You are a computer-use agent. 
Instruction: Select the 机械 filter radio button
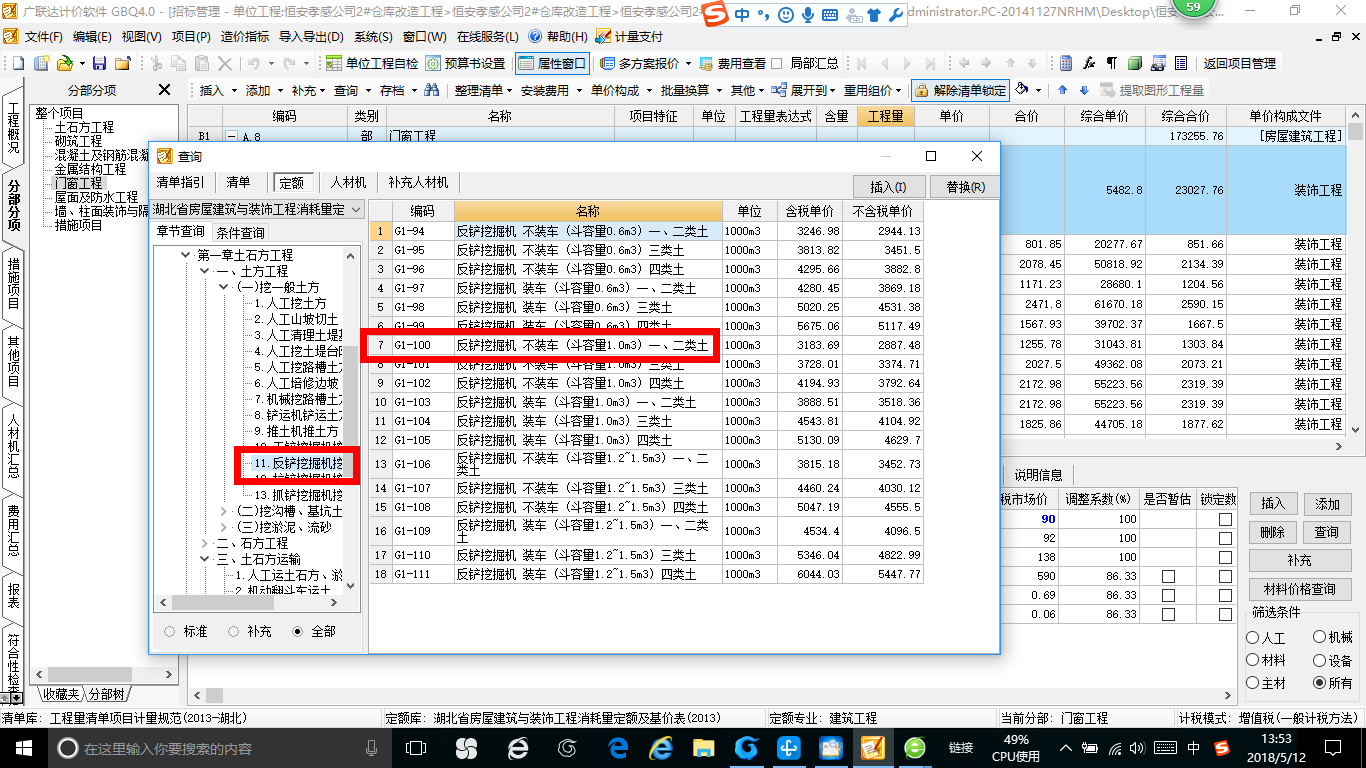[x=1320, y=637]
